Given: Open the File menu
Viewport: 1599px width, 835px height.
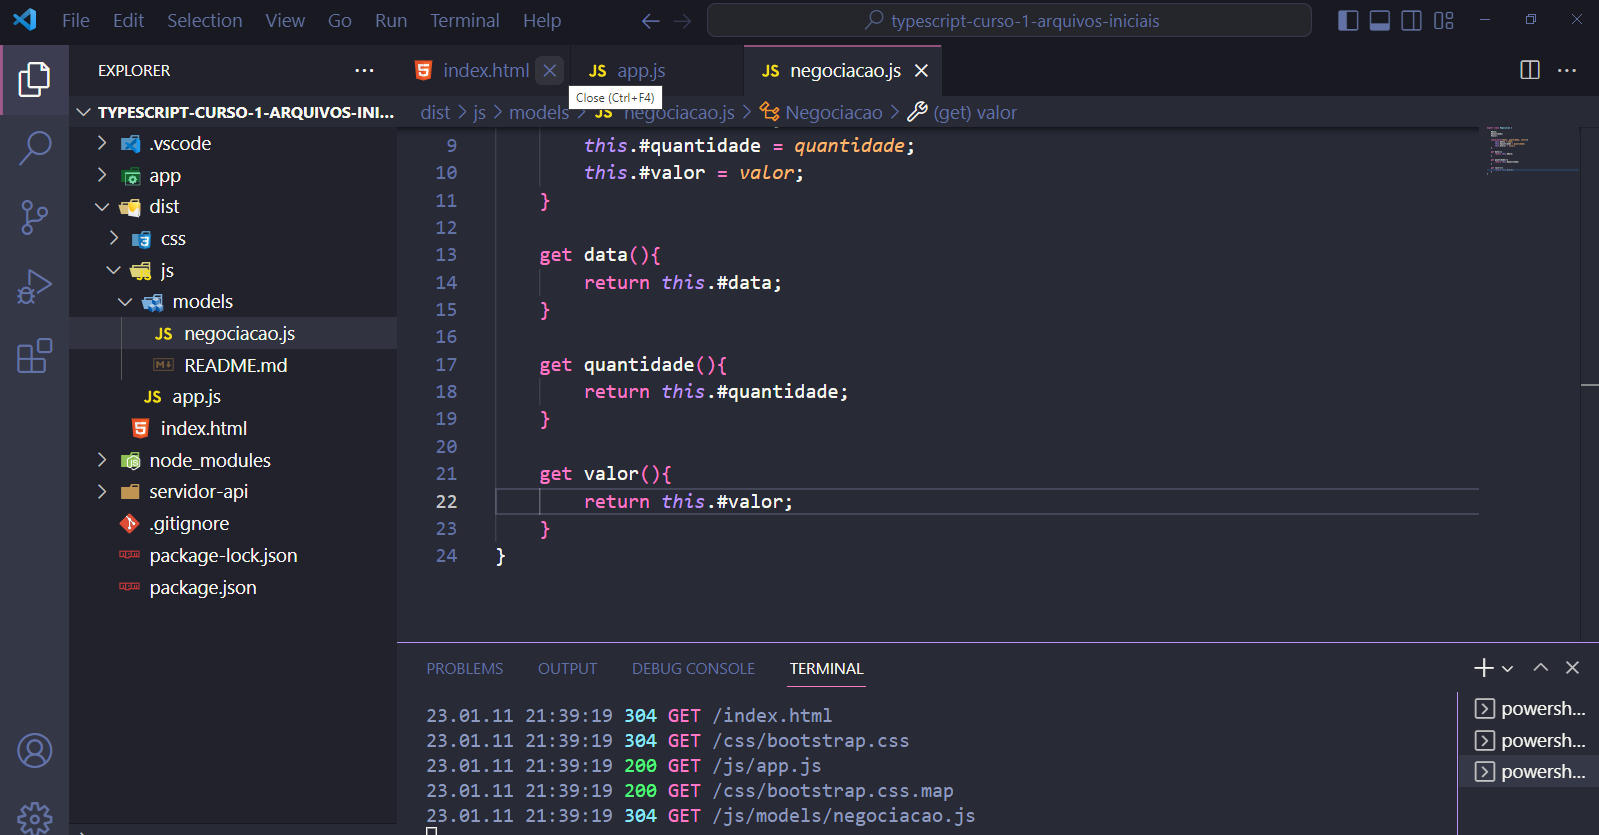Looking at the screenshot, I should [76, 20].
